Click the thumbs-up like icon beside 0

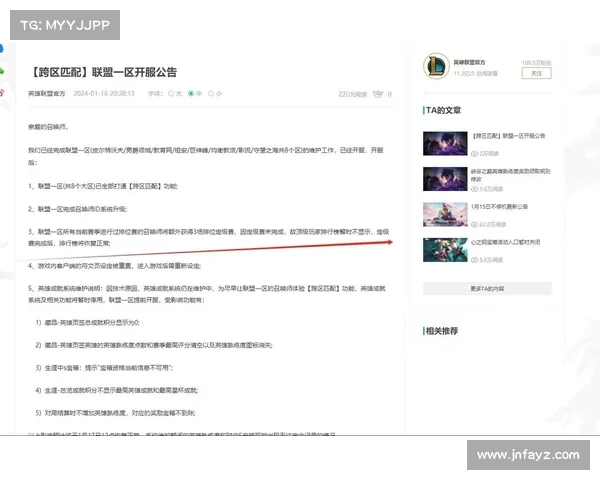point(378,94)
